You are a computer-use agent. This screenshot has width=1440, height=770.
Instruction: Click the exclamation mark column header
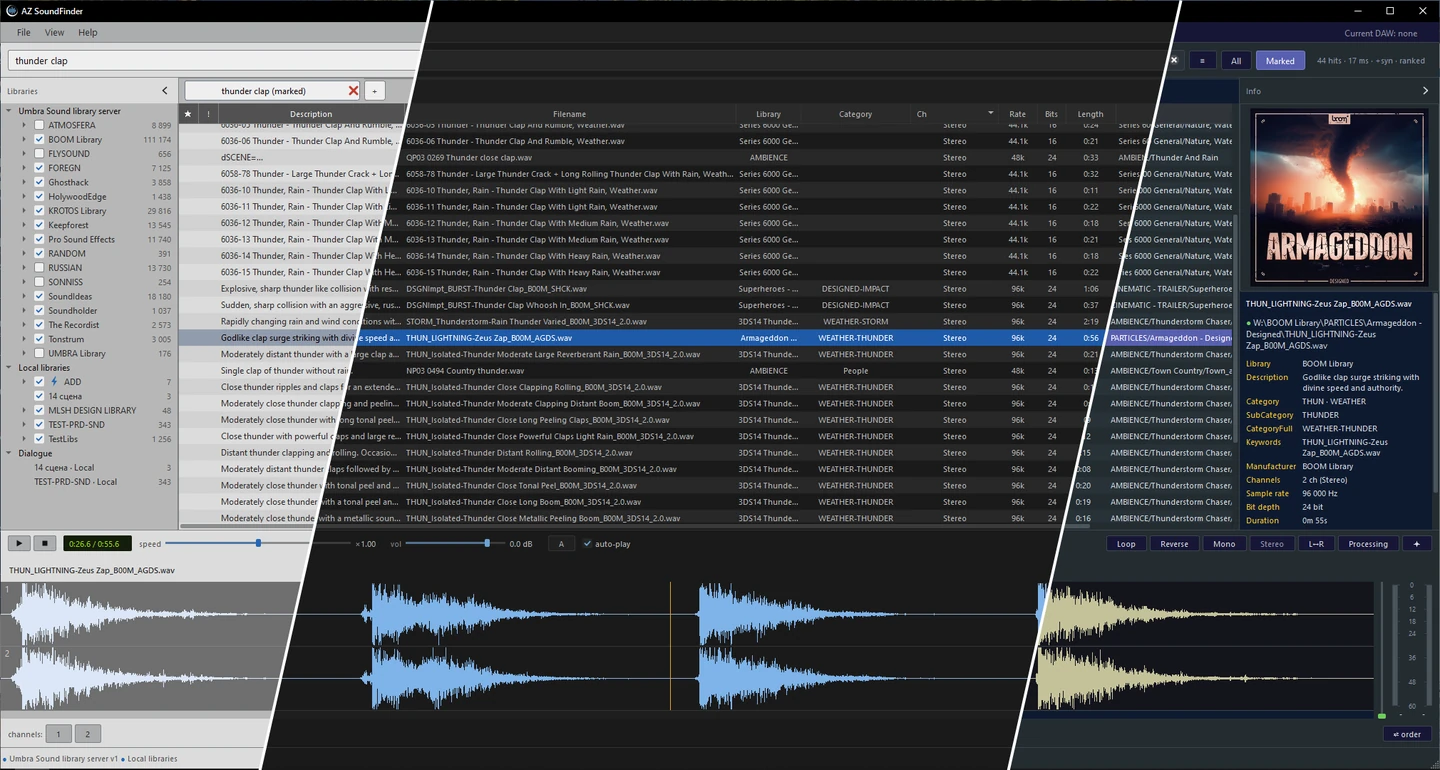point(208,114)
